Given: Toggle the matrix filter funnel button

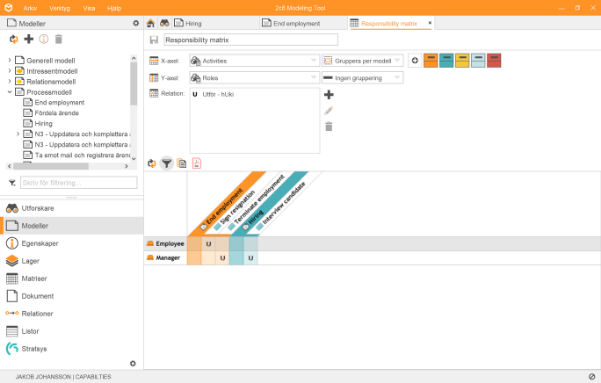Looking at the screenshot, I should coord(166,164).
